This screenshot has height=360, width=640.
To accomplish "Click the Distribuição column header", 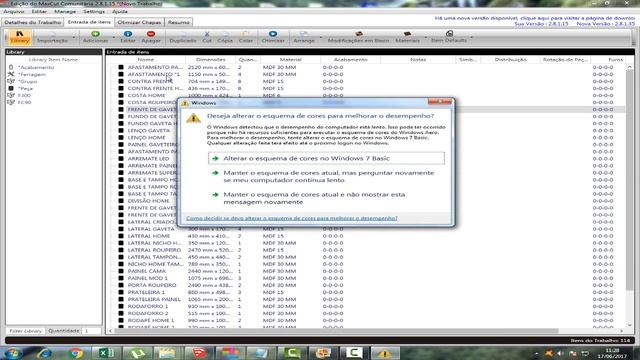I will click(x=510, y=60).
